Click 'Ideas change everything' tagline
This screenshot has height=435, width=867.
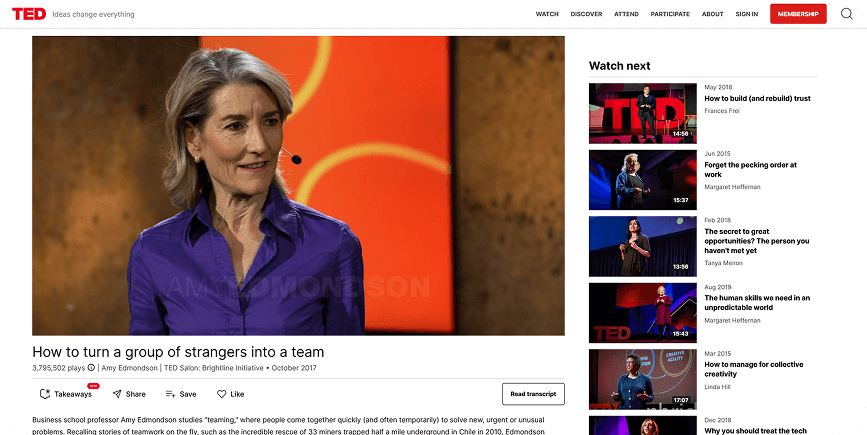click(x=93, y=14)
